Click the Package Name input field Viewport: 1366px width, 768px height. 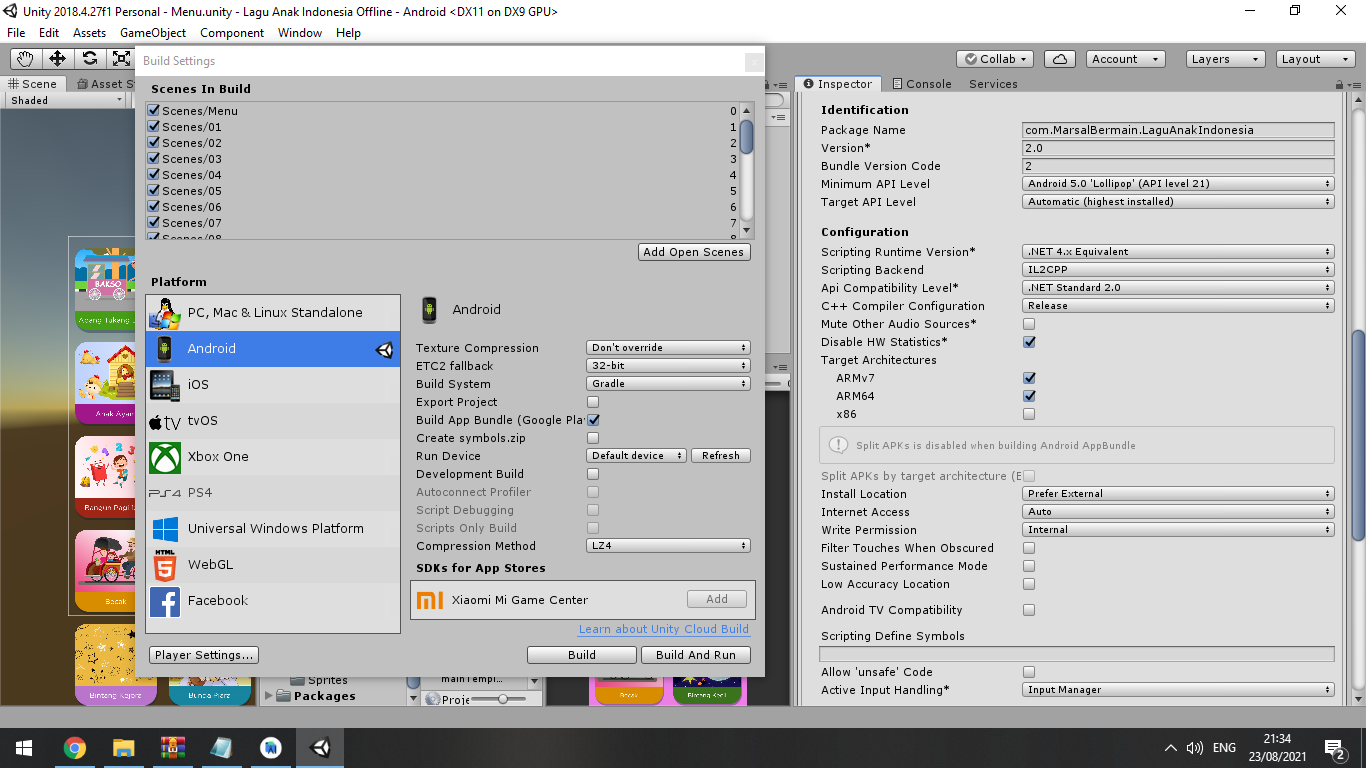[x=1179, y=130]
